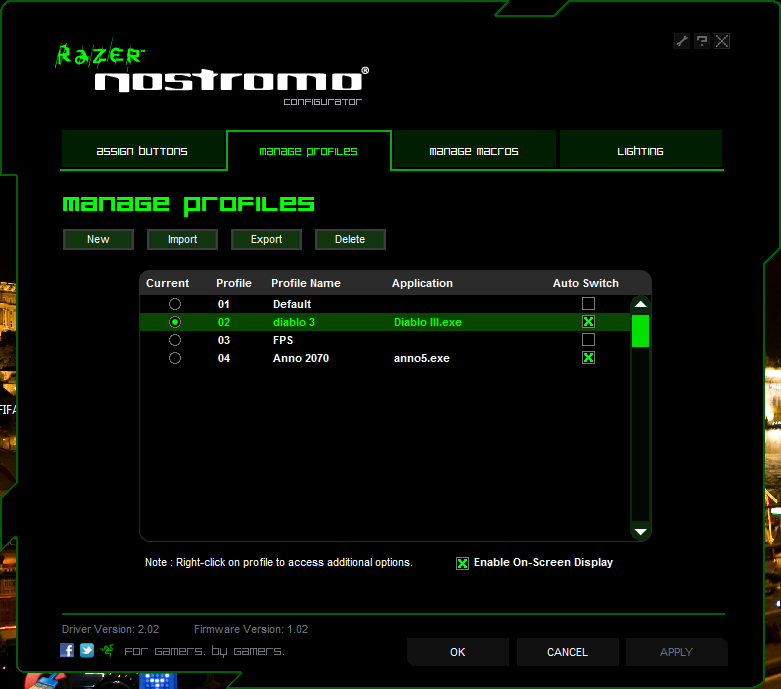Click the green scrollbar thumb
The height and width of the screenshot is (689, 781).
[641, 331]
